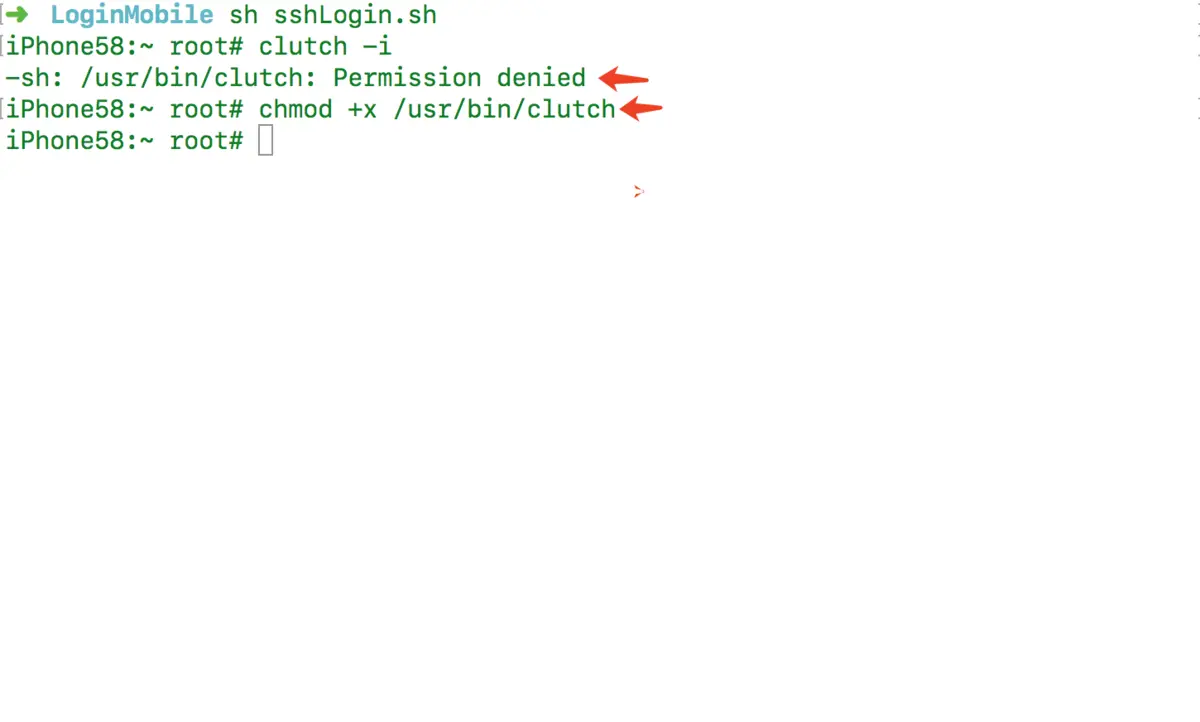Click the green arrow prompt symbol
Viewport: 1200px width, 722px height.
(17, 16)
